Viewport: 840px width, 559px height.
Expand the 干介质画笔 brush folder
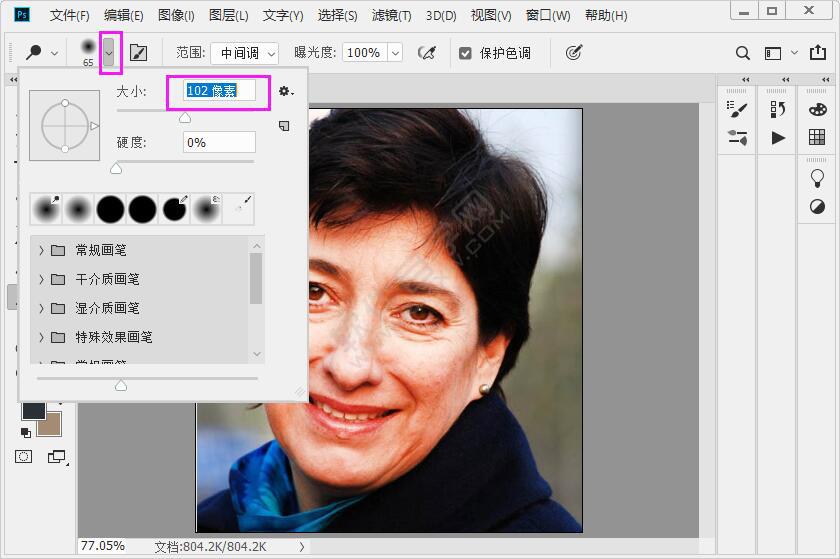point(41,279)
